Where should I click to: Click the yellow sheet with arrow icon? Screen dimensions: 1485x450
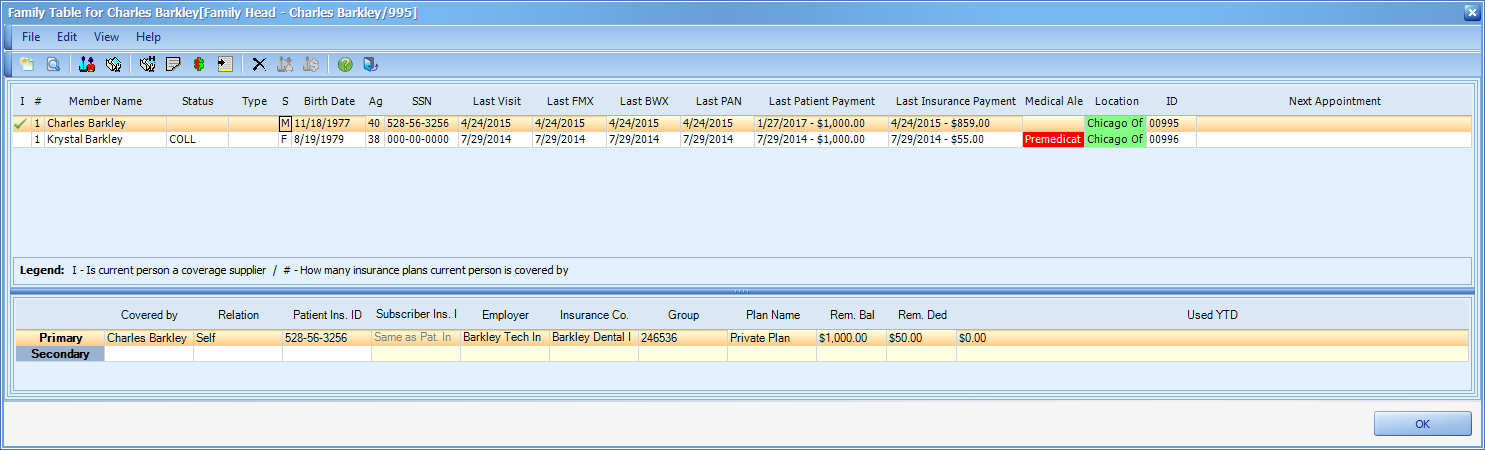[225, 64]
